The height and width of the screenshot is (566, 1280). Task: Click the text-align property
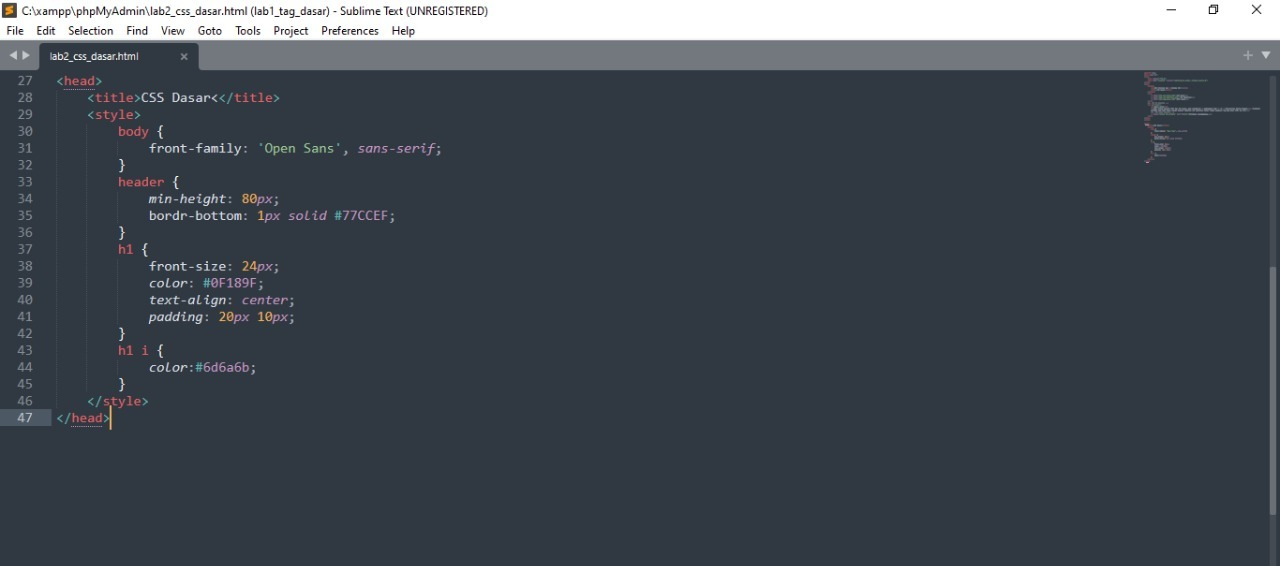[187, 300]
